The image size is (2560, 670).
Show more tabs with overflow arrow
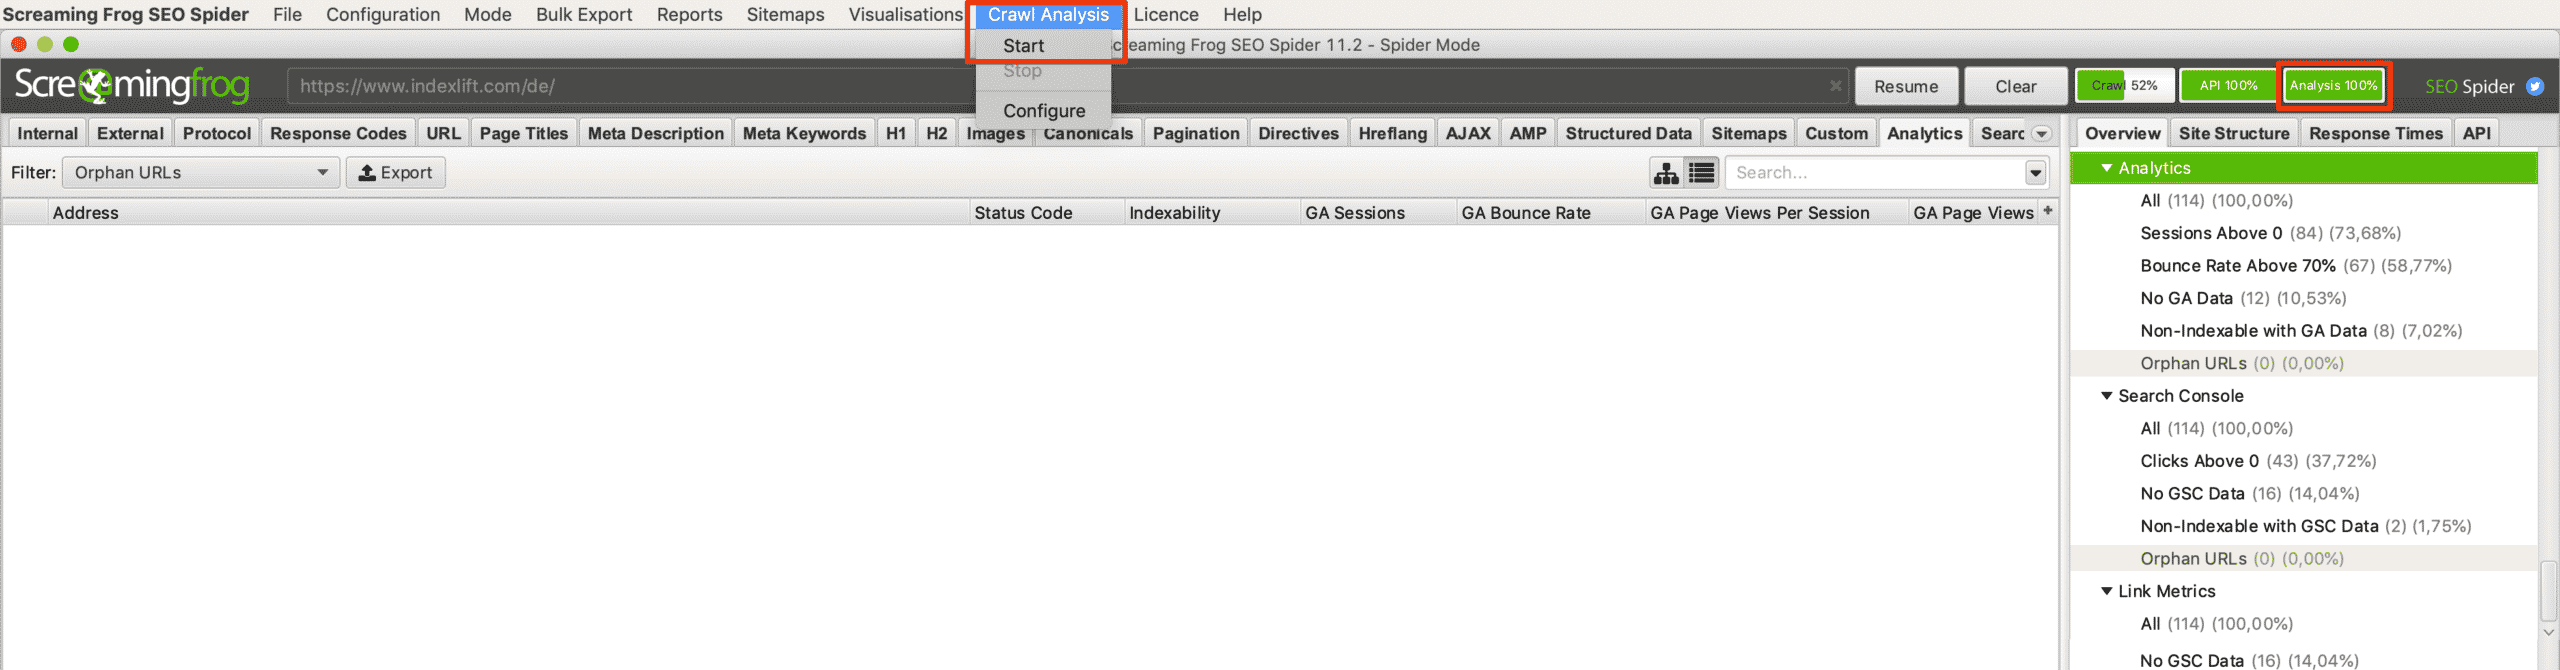pyautogui.click(x=2042, y=134)
